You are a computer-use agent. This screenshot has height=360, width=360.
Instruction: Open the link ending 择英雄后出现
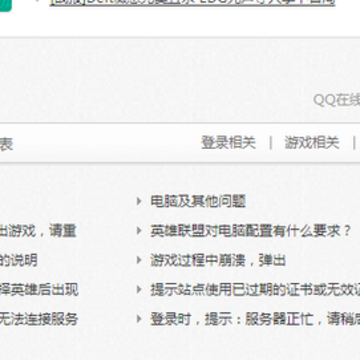coord(39,290)
